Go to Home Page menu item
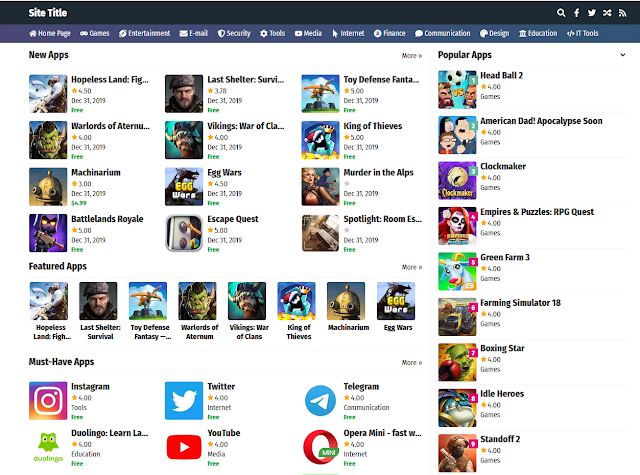Screen dimensions: 640x475 50,33
